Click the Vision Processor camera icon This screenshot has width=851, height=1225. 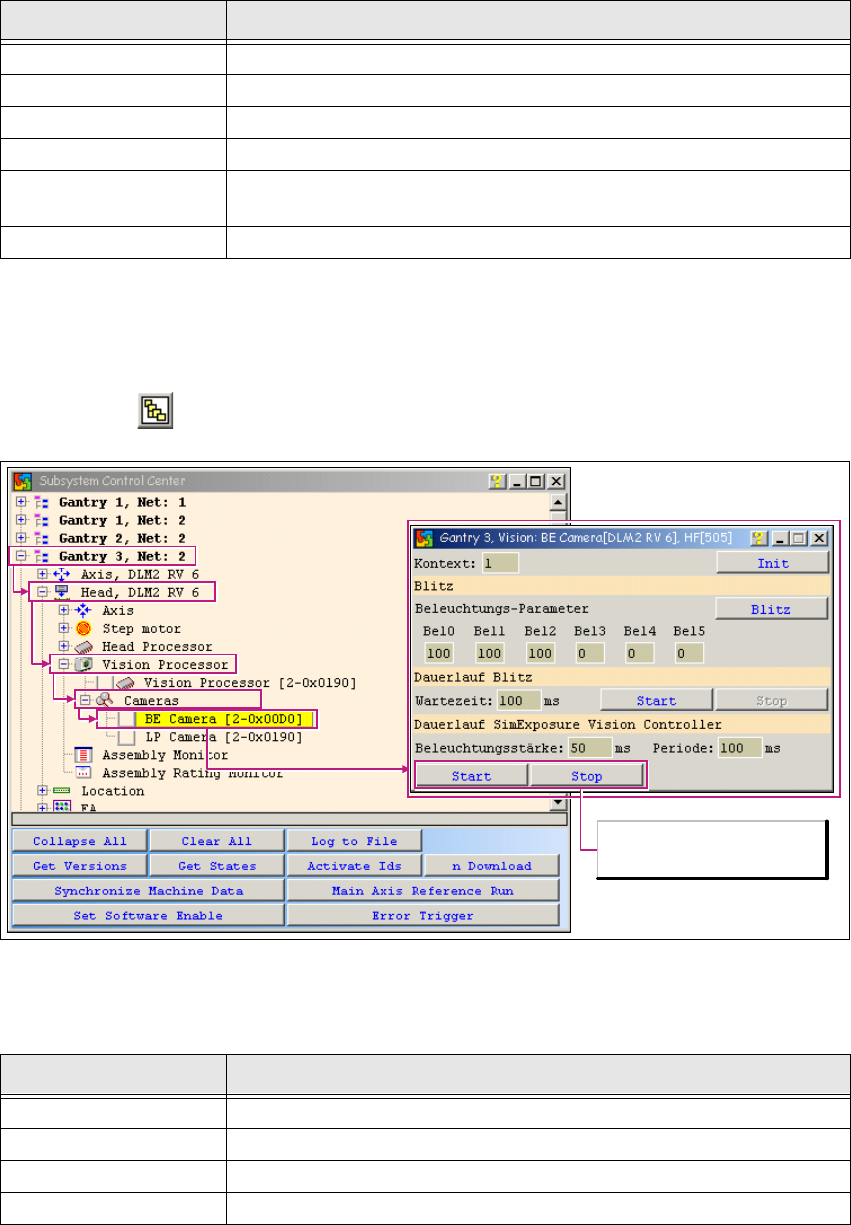coord(84,664)
